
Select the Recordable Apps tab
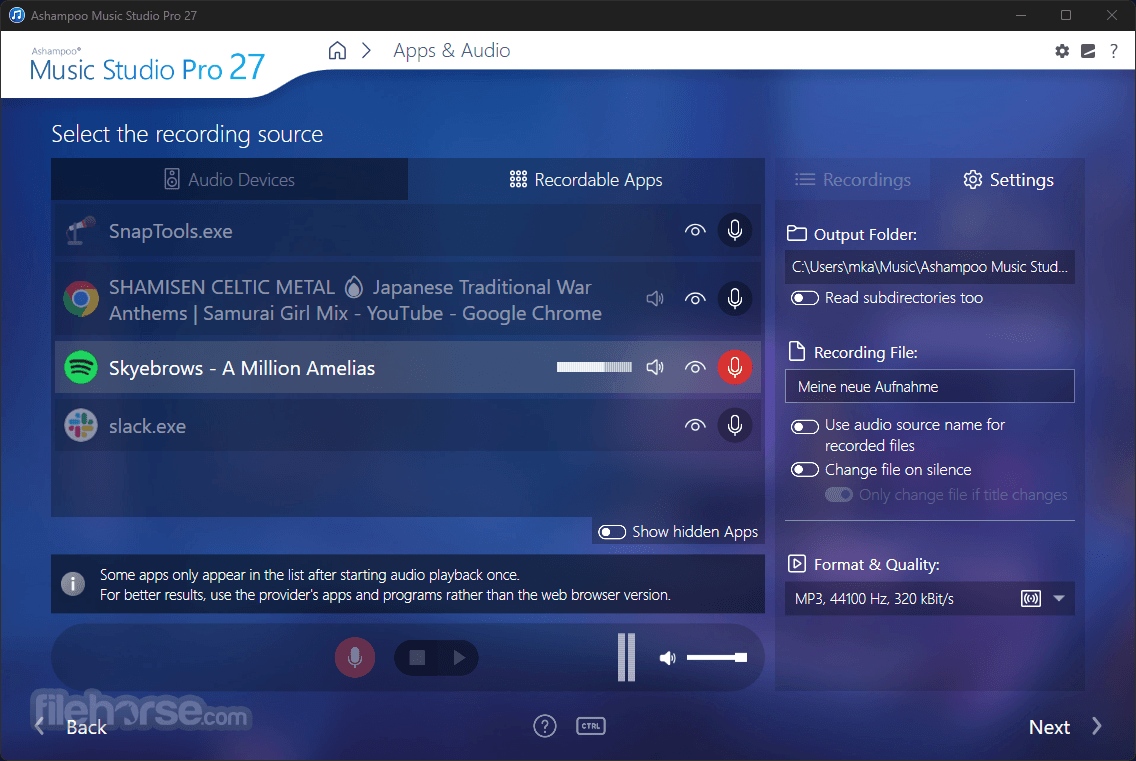586,179
